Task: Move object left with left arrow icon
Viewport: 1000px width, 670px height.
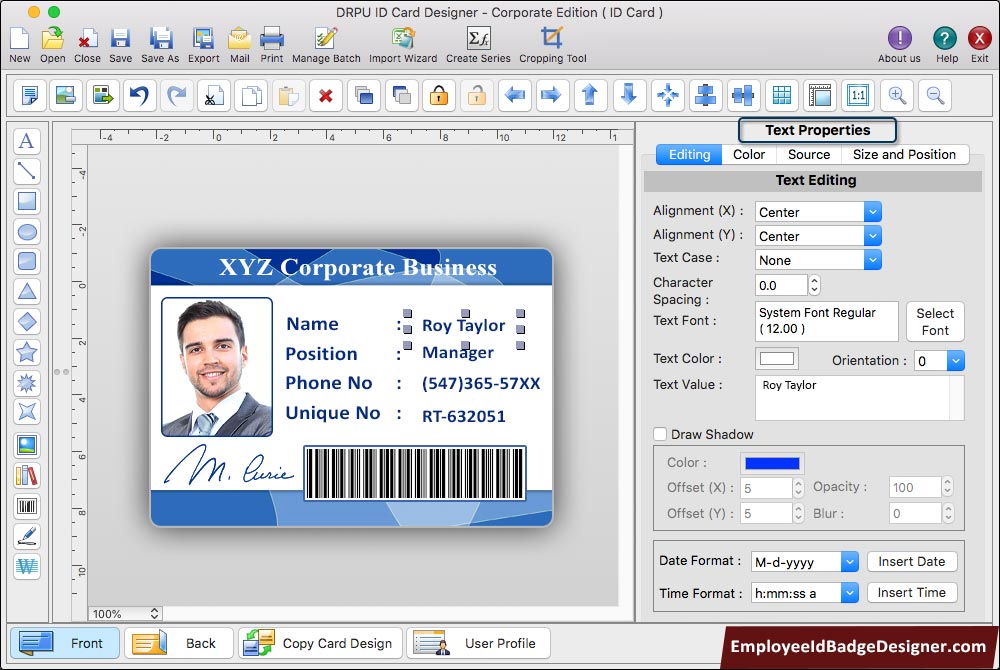Action: 515,96
